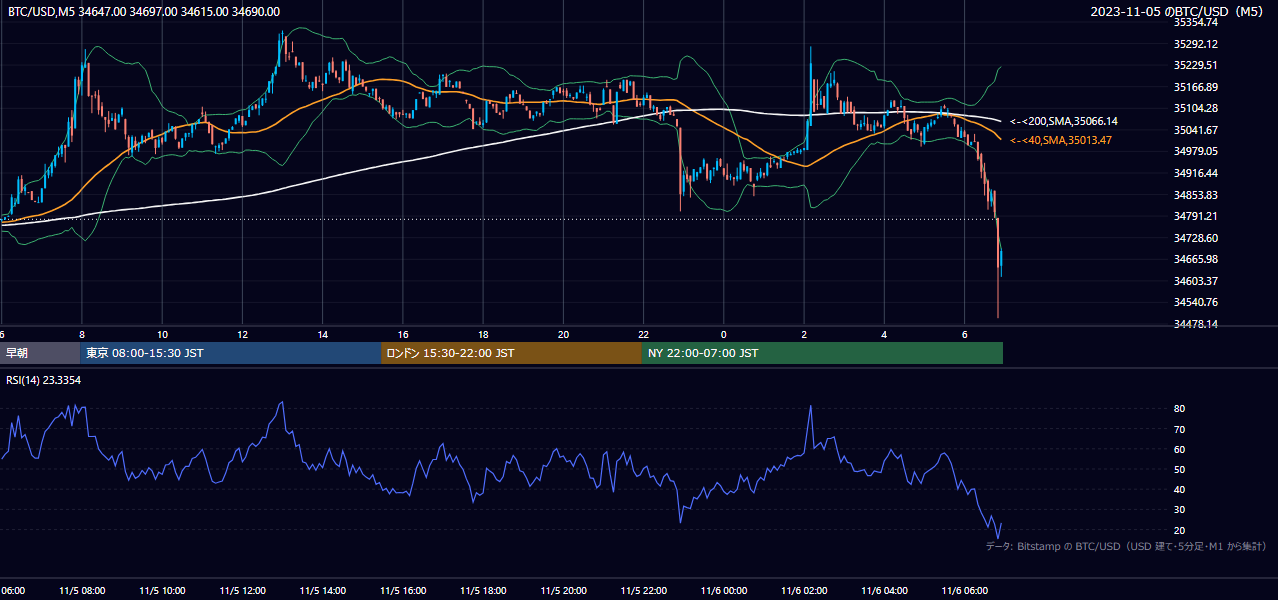The width and height of the screenshot is (1278, 600).
Task: Click price axis value 35229.51
Action: 1195,65
